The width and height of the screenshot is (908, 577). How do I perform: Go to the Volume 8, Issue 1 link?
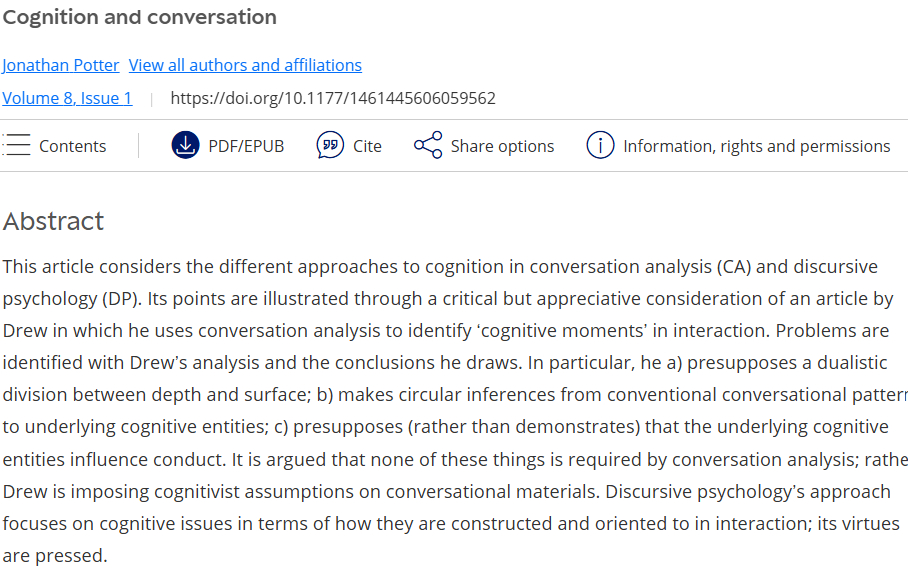point(67,98)
